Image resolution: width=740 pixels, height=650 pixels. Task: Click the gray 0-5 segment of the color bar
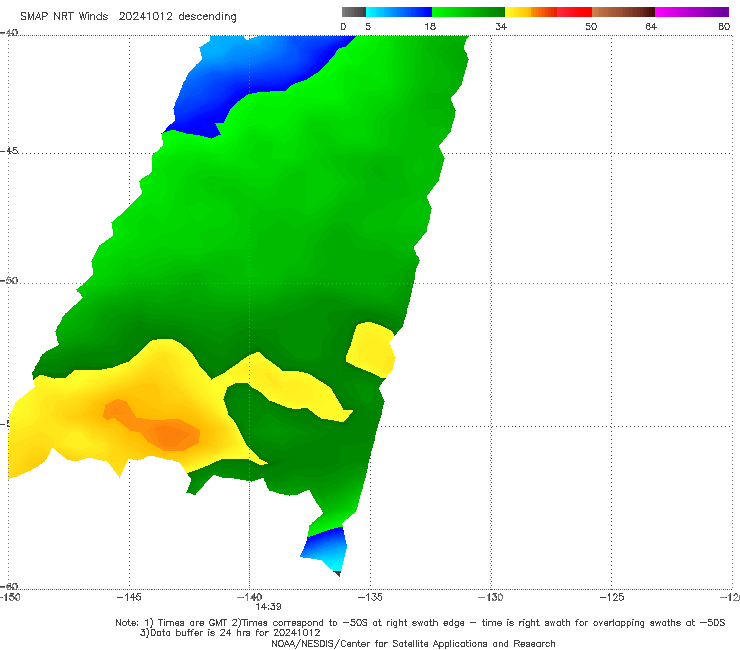coord(354,12)
